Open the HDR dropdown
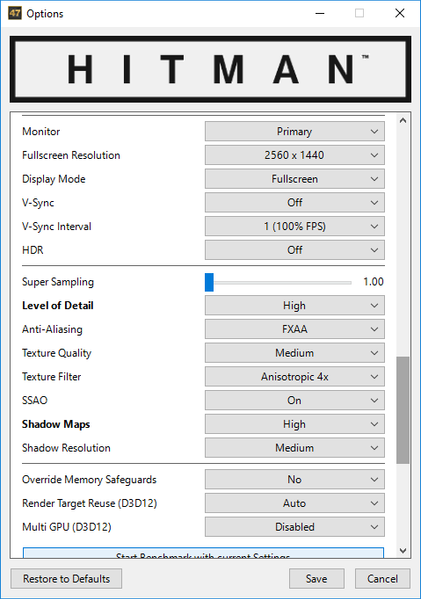The width and height of the screenshot is (421, 599). point(295,250)
